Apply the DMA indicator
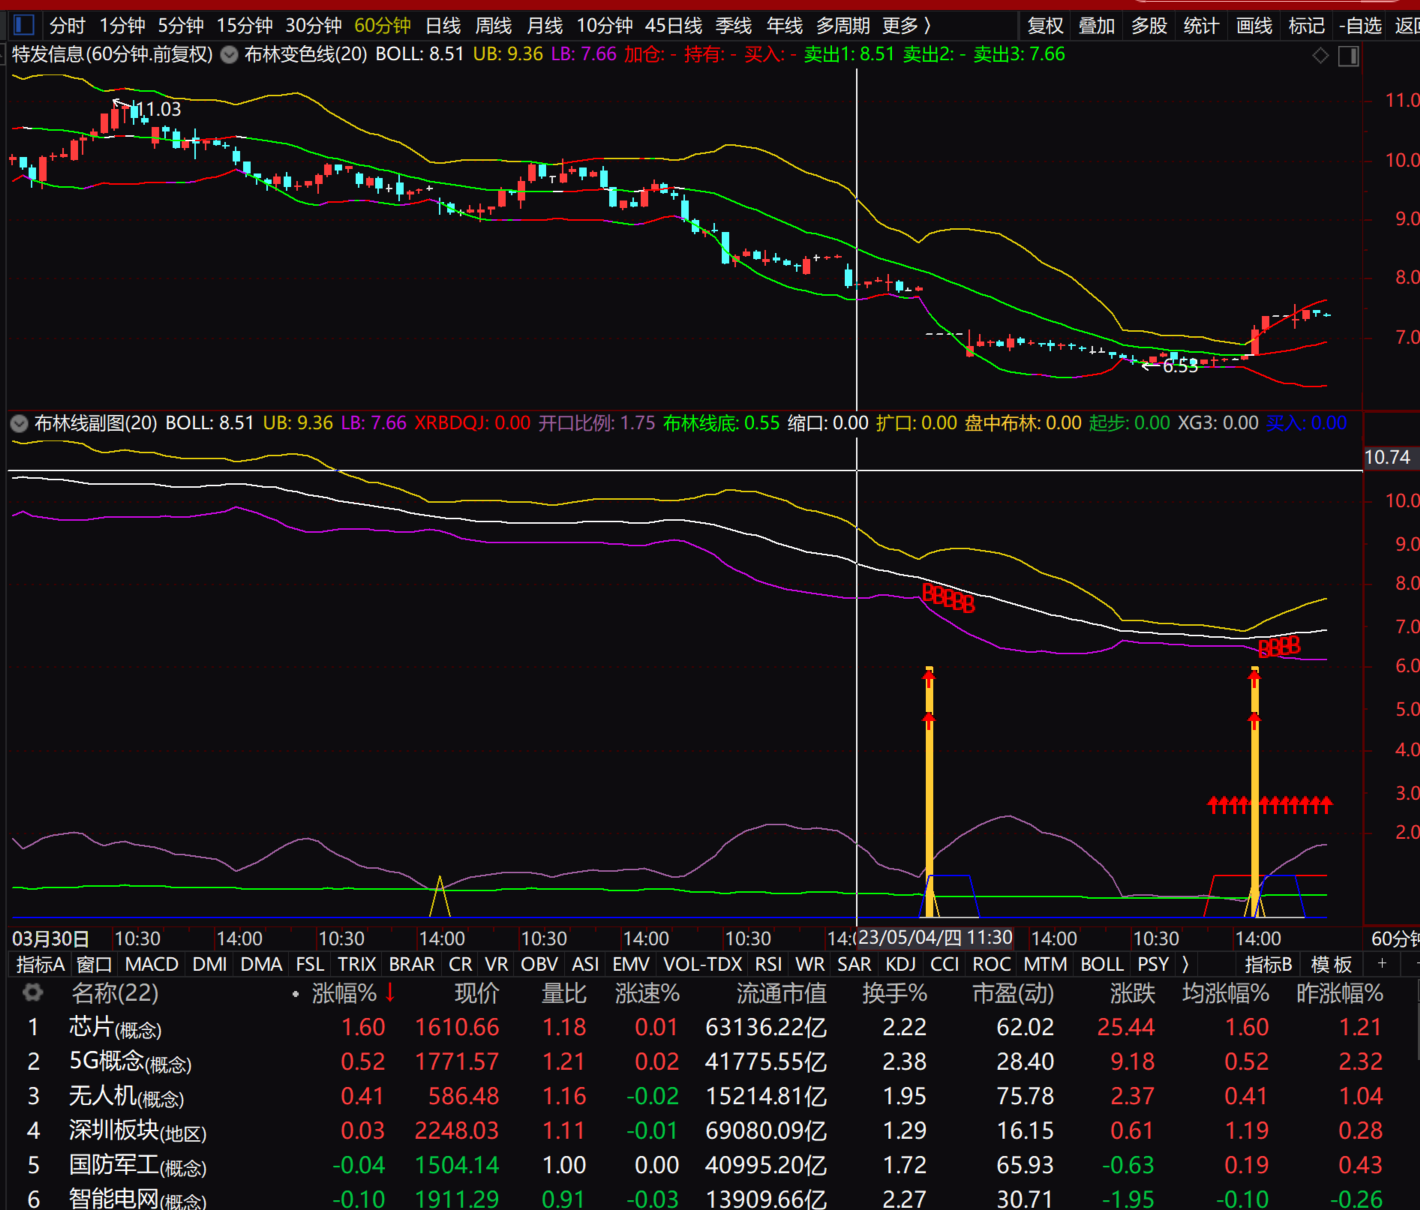 click(x=261, y=964)
